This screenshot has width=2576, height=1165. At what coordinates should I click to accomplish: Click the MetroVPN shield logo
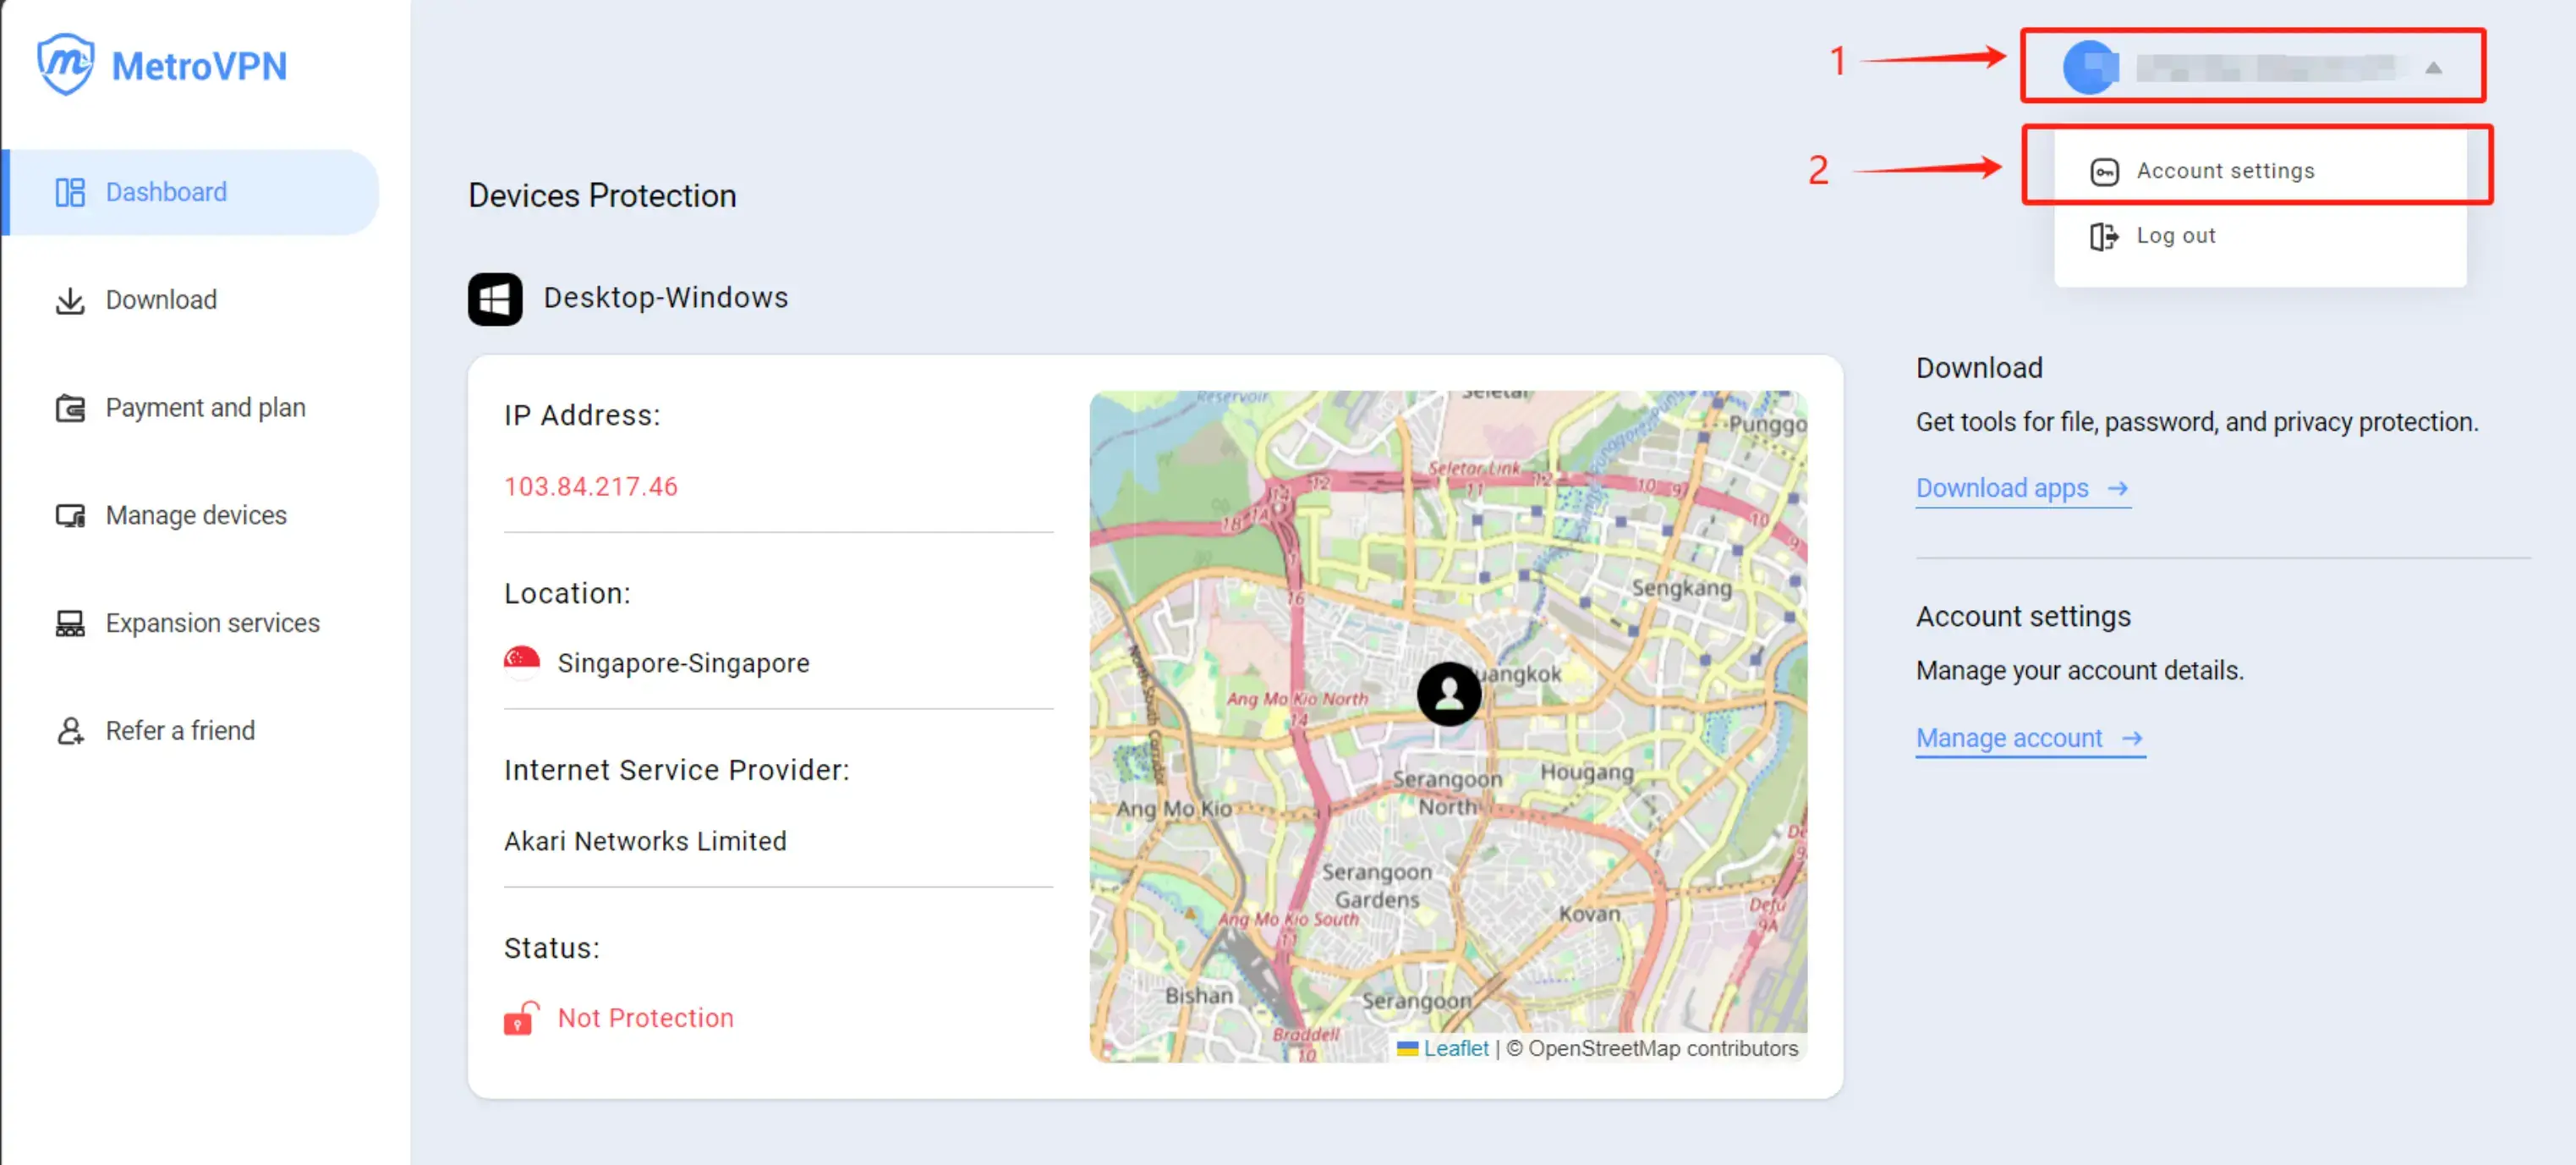click(x=65, y=65)
